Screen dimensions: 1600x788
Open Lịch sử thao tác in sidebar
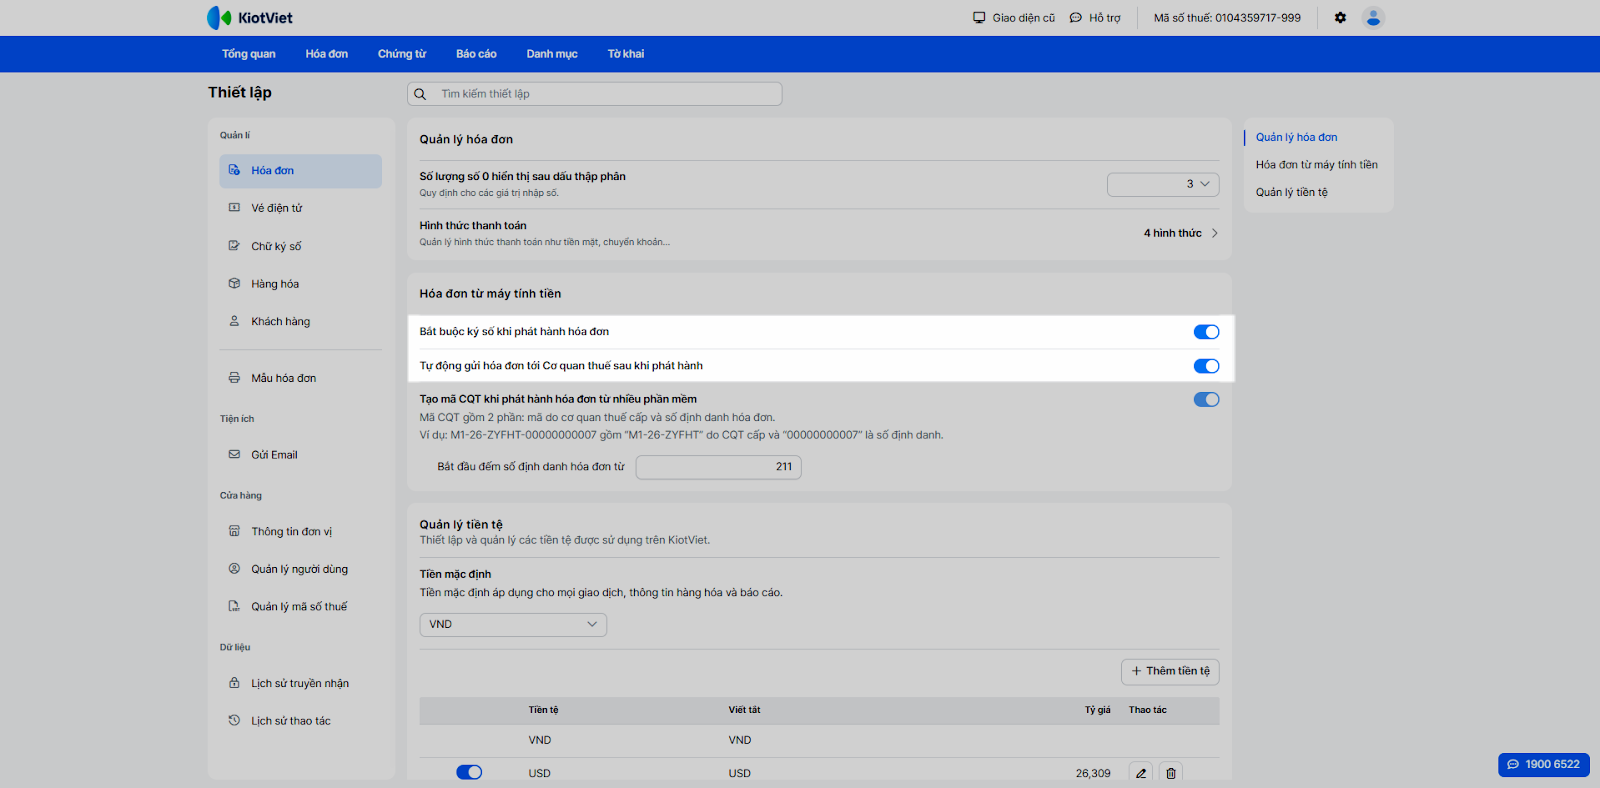click(x=290, y=721)
